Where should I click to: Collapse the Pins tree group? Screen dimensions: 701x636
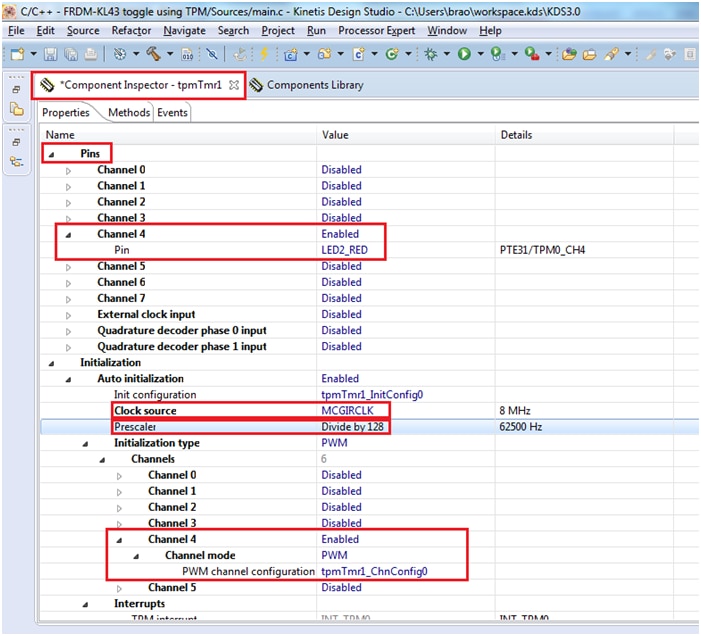click(x=51, y=155)
